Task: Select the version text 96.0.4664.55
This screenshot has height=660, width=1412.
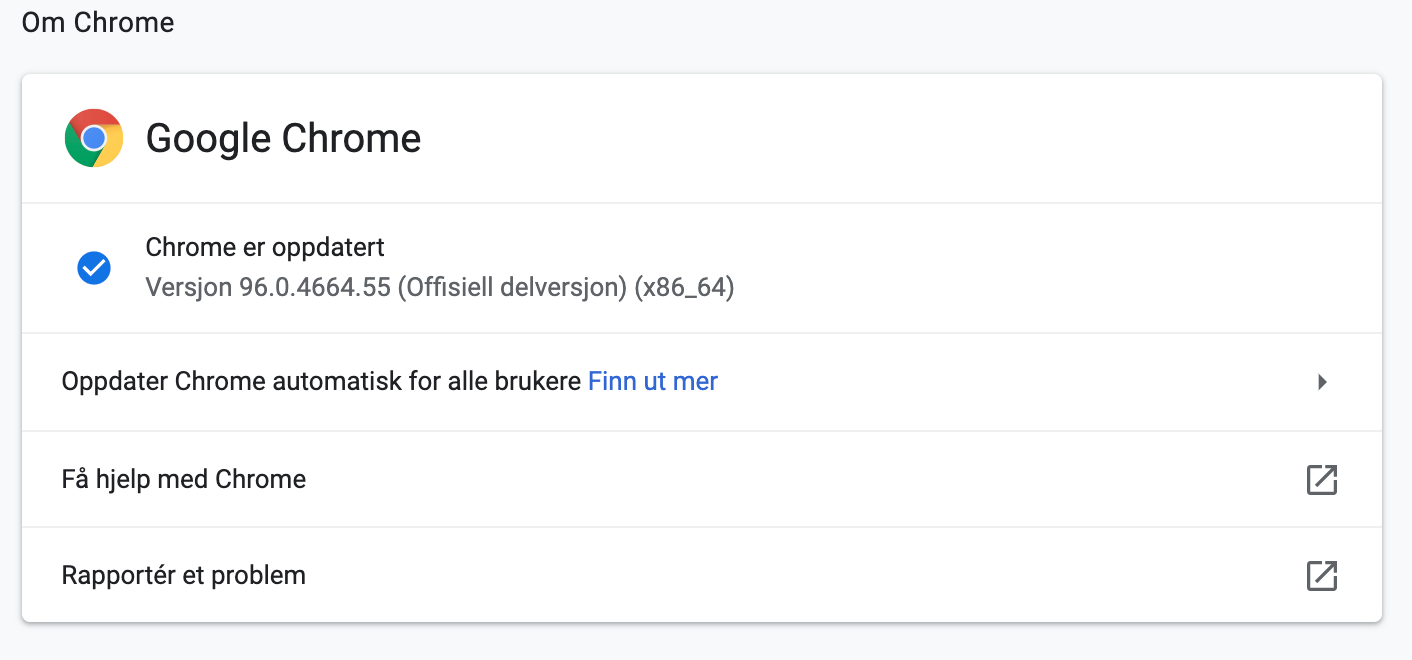Action: [x=440, y=287]
